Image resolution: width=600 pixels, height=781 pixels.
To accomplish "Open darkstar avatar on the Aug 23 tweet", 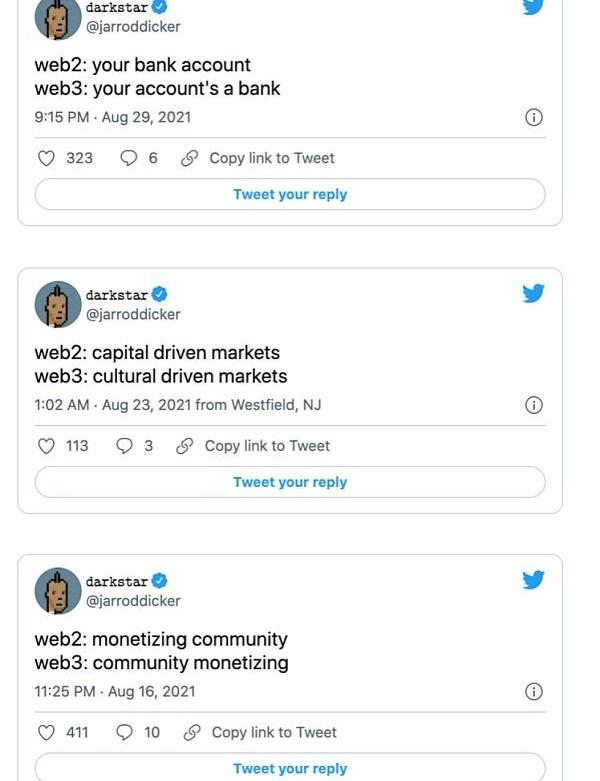I will click(x=58, y=304).
